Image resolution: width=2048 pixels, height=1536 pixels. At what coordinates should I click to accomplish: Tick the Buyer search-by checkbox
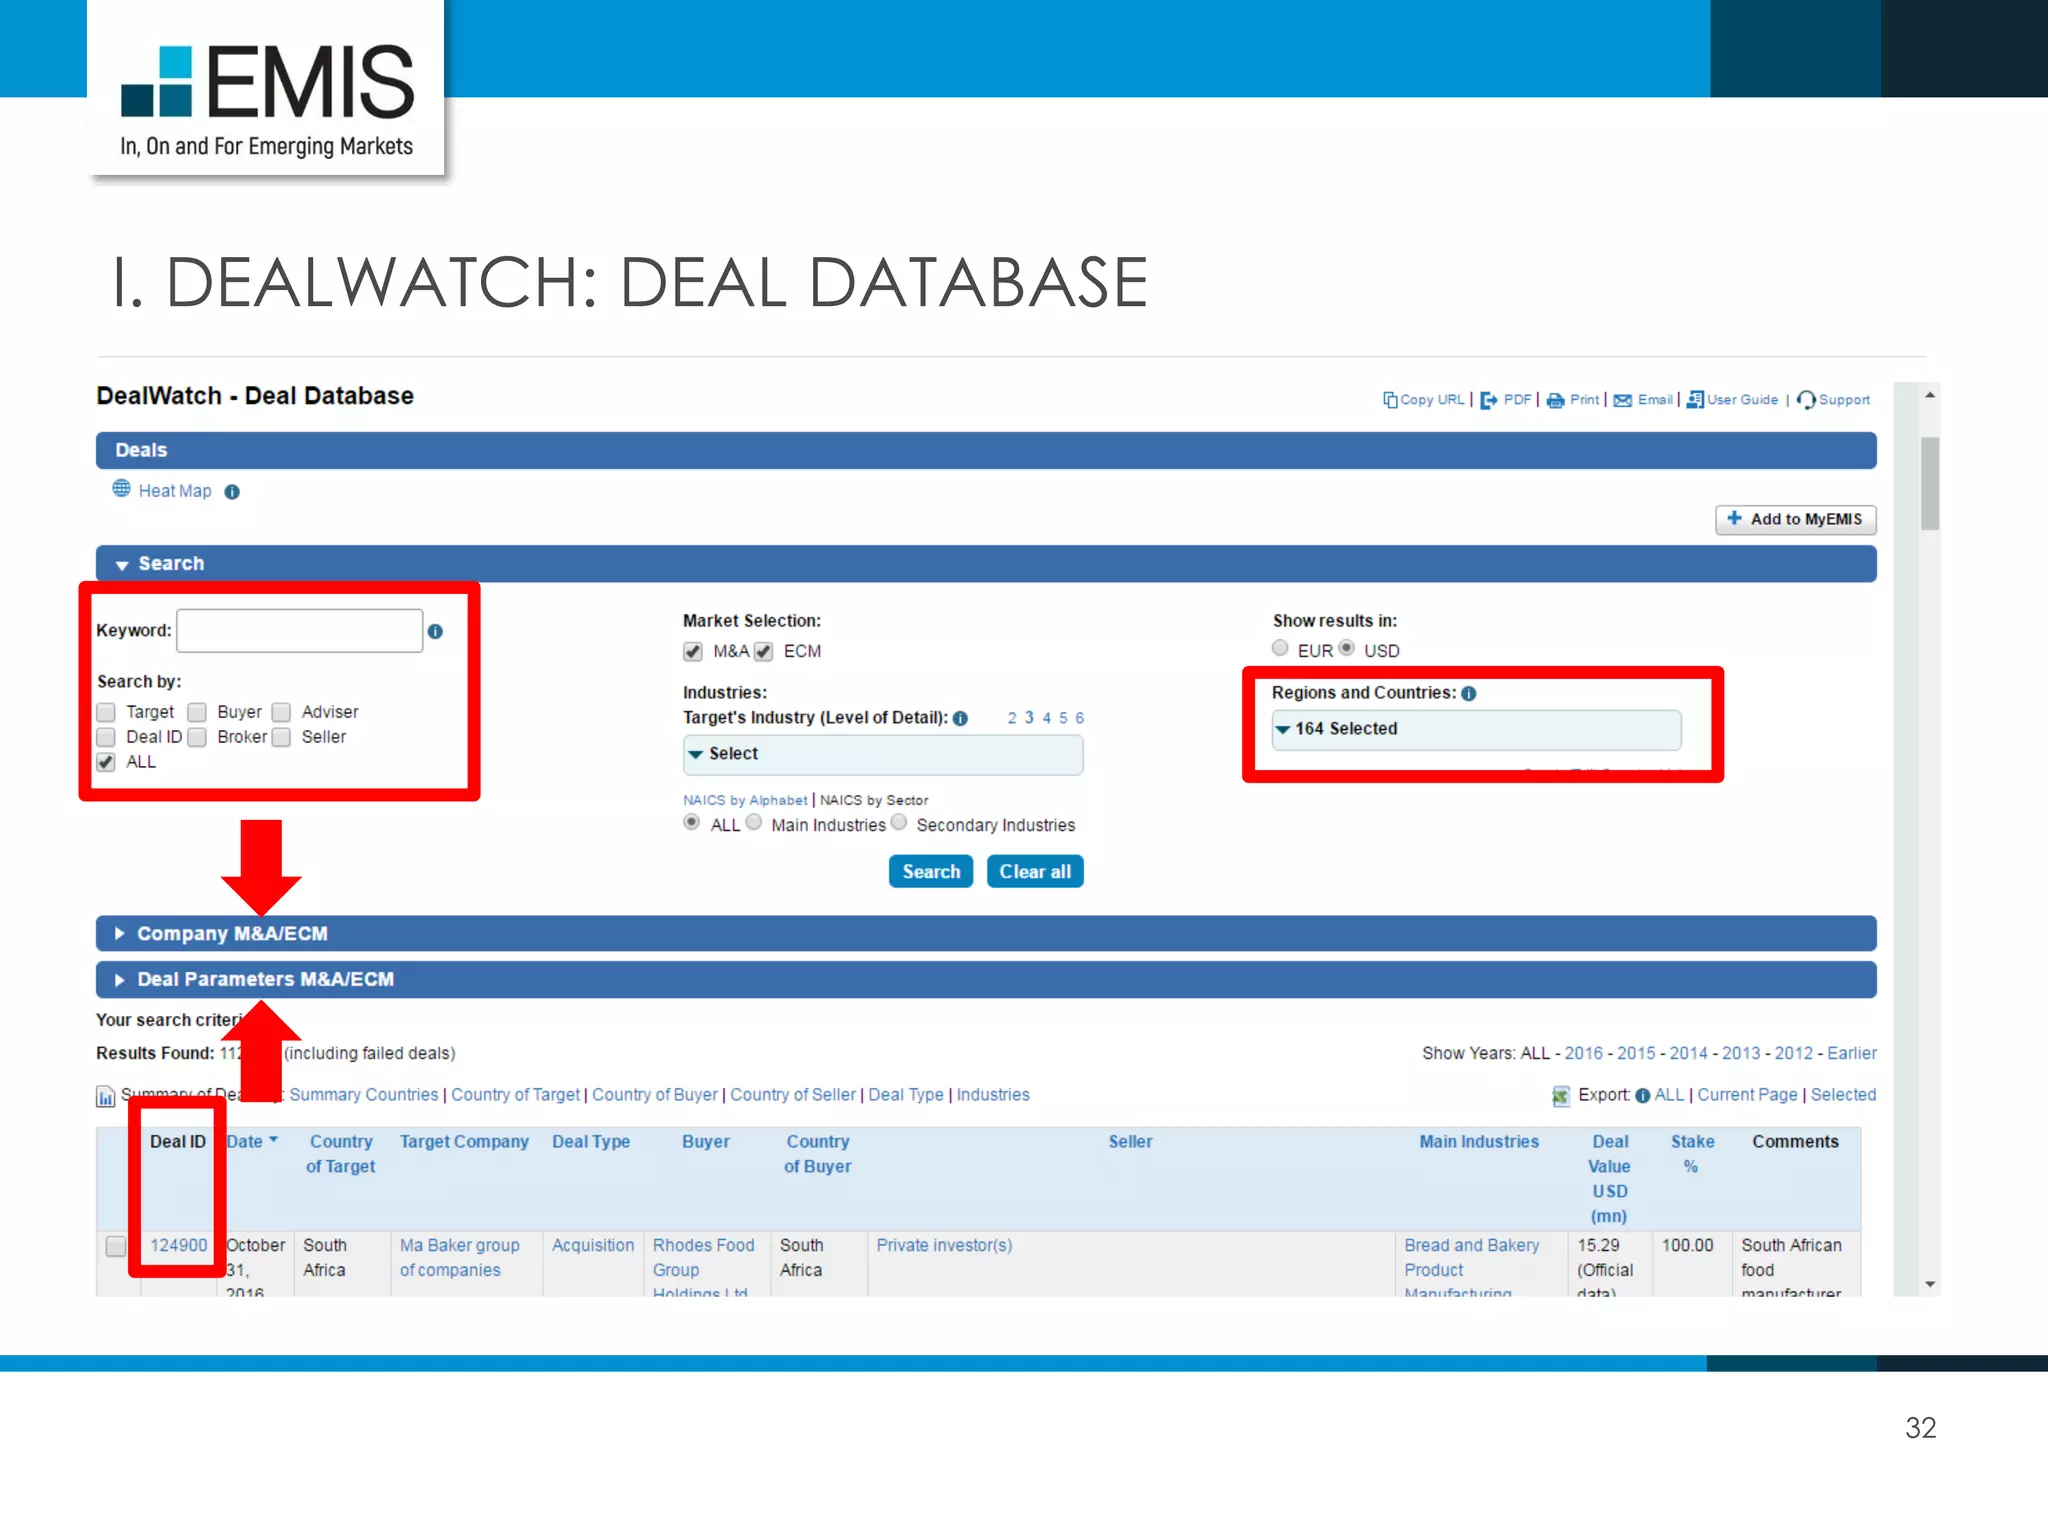coord(197,712)
